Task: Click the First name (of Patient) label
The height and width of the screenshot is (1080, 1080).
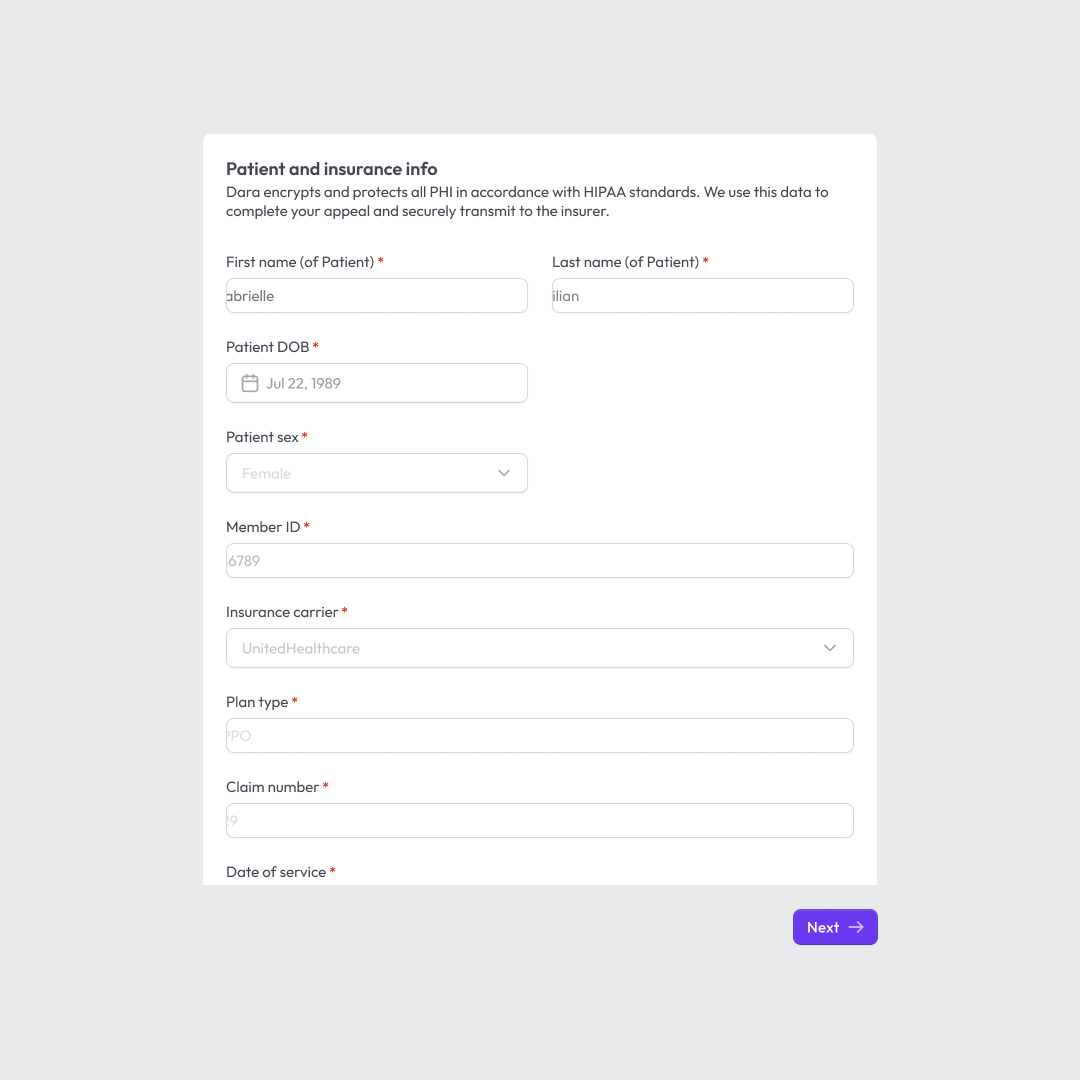Action: (x=300, y=262)
